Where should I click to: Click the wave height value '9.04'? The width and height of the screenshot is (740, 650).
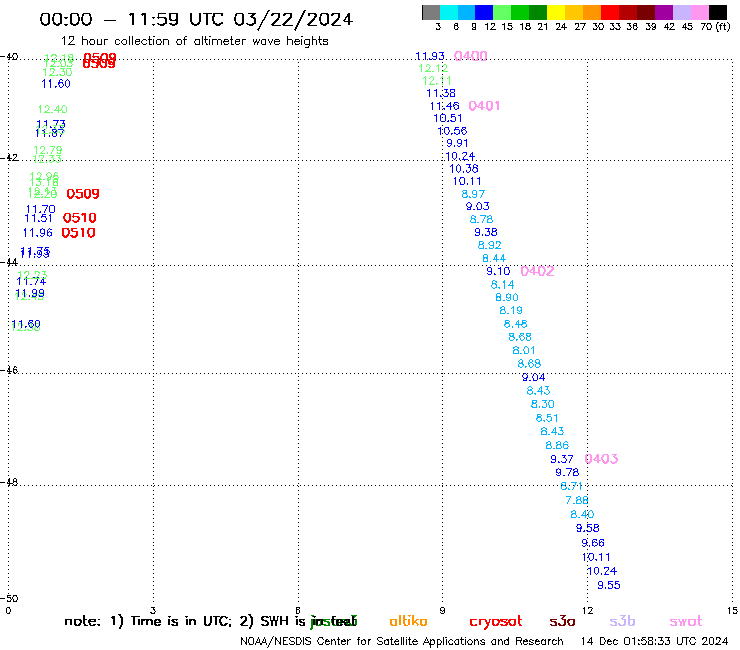[x=533, y=378]
